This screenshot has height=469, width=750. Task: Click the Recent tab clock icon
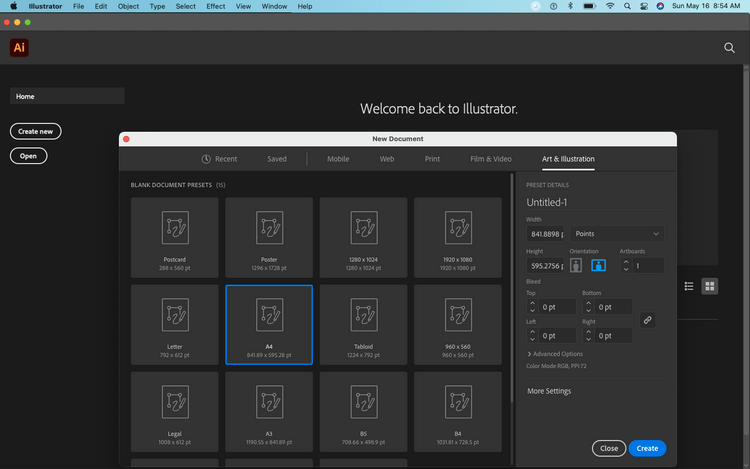(206, 159)
